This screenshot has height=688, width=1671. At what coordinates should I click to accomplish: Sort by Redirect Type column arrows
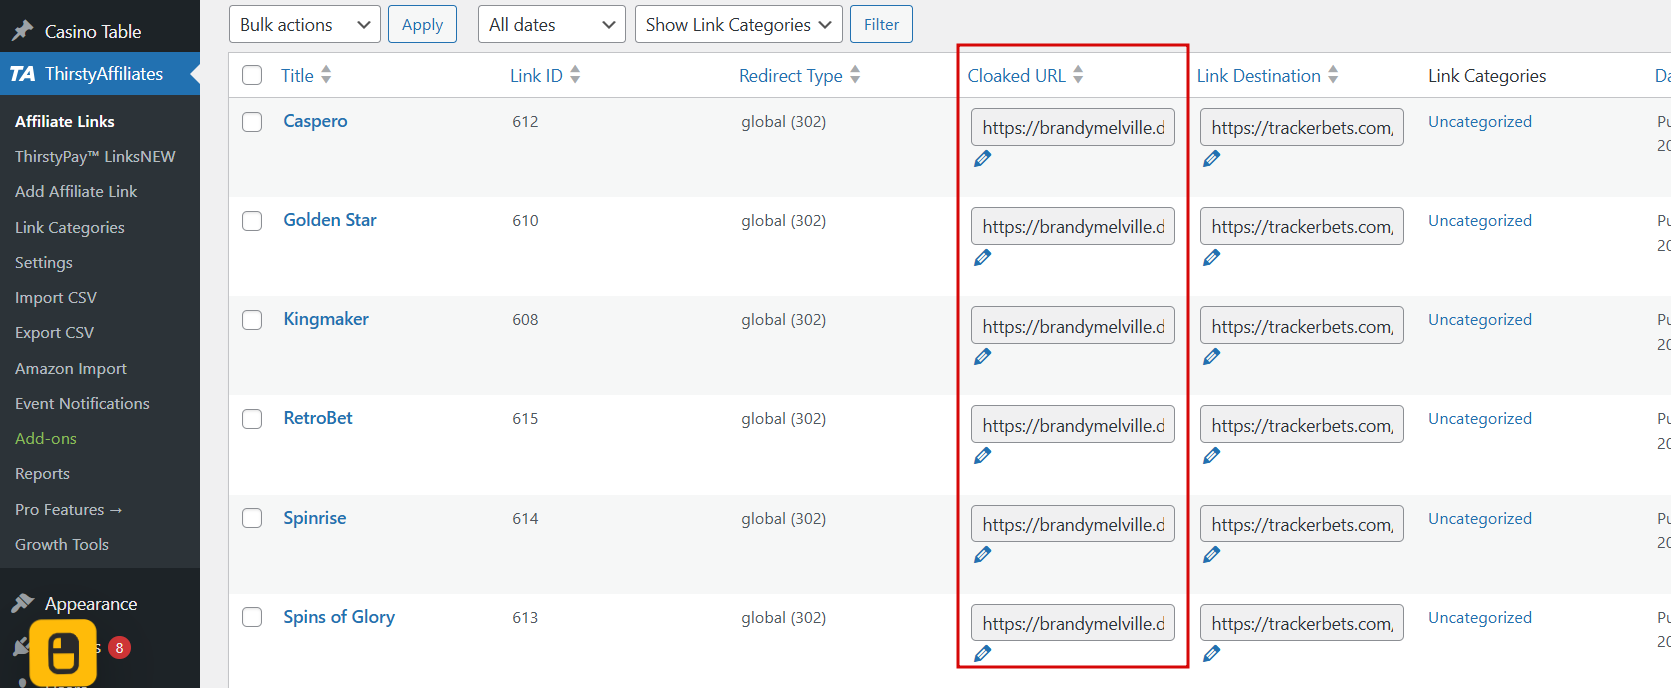coord(855,75)
